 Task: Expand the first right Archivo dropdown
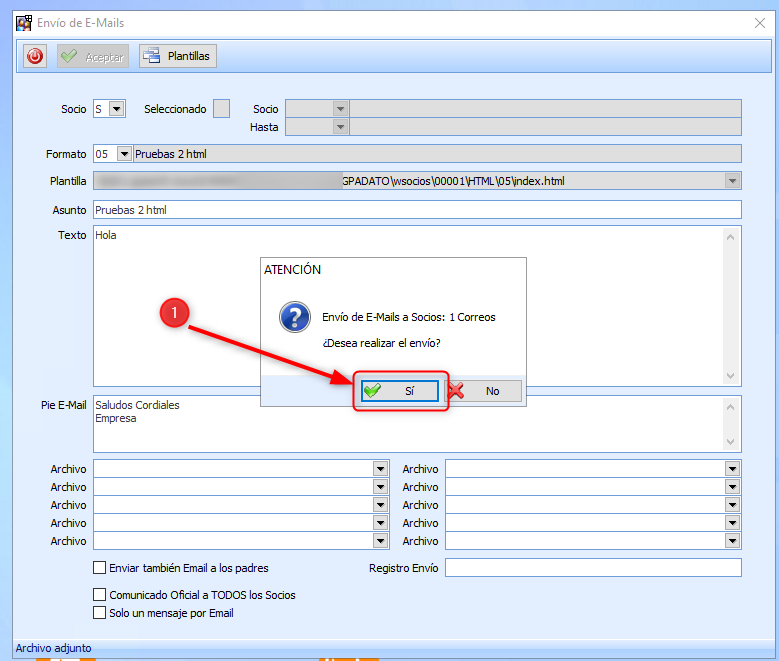coord(732,469)
